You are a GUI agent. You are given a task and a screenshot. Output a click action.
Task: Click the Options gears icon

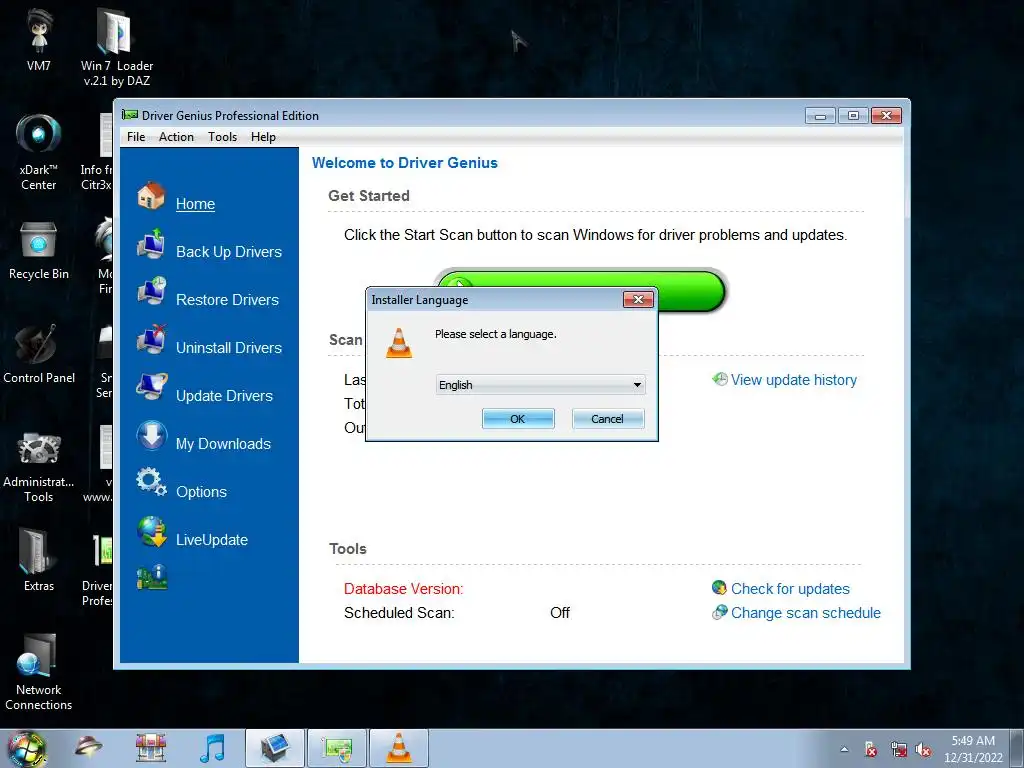152,483
